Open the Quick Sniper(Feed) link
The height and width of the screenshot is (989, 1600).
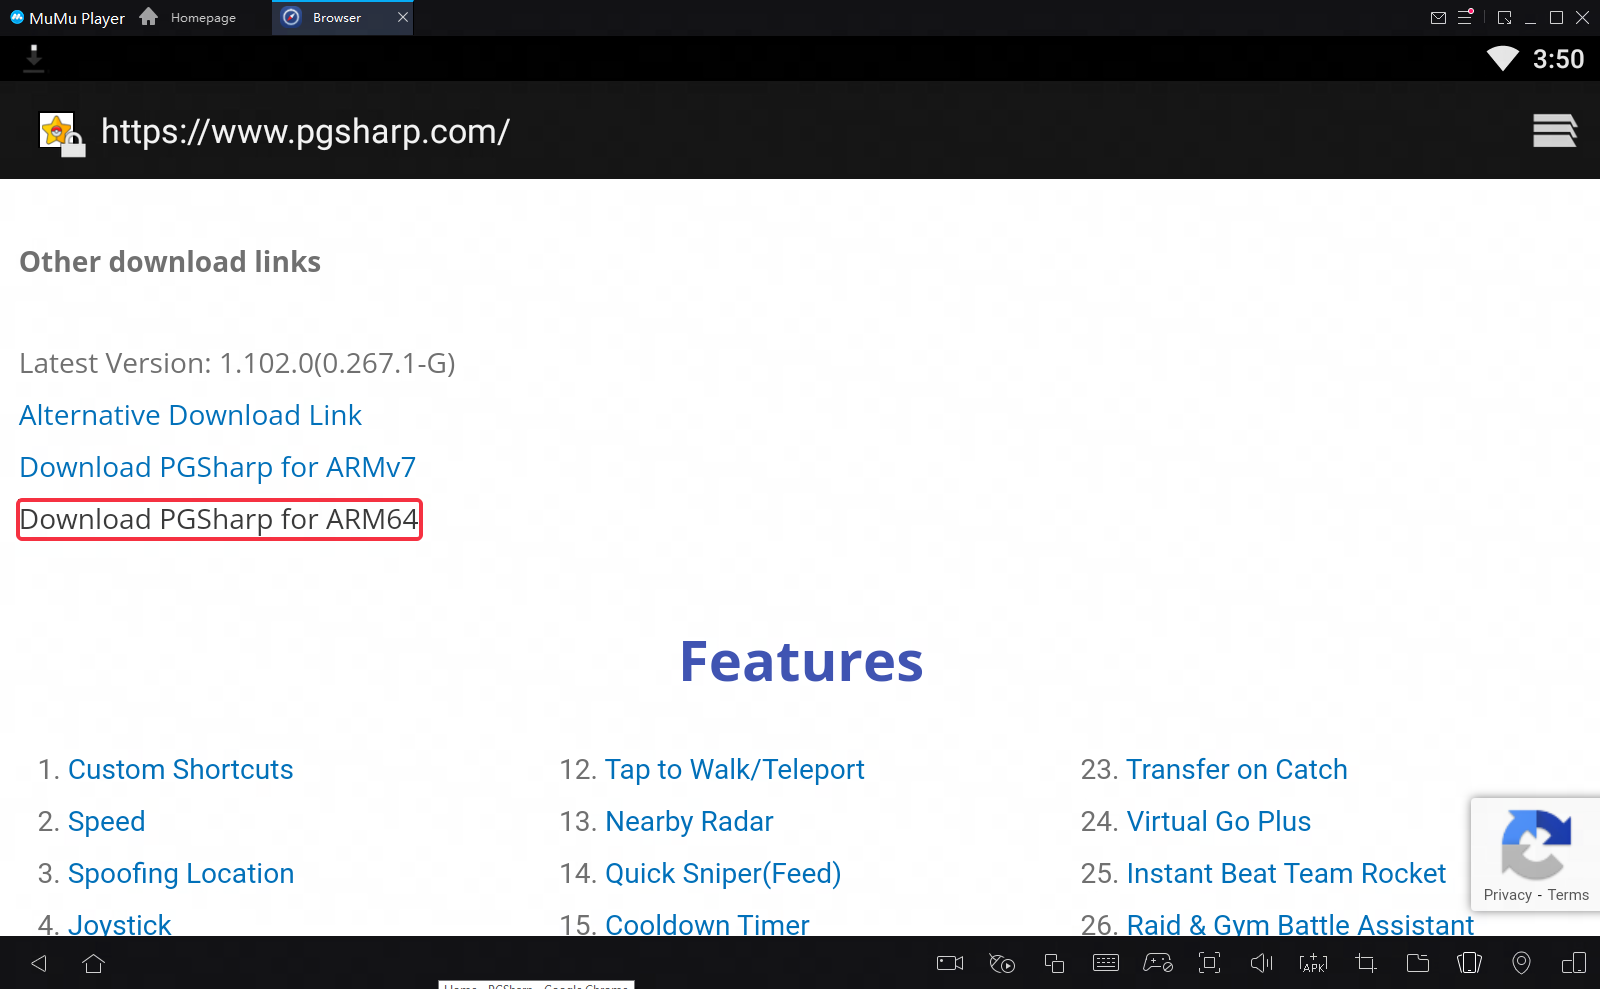(x=723, y=873)
